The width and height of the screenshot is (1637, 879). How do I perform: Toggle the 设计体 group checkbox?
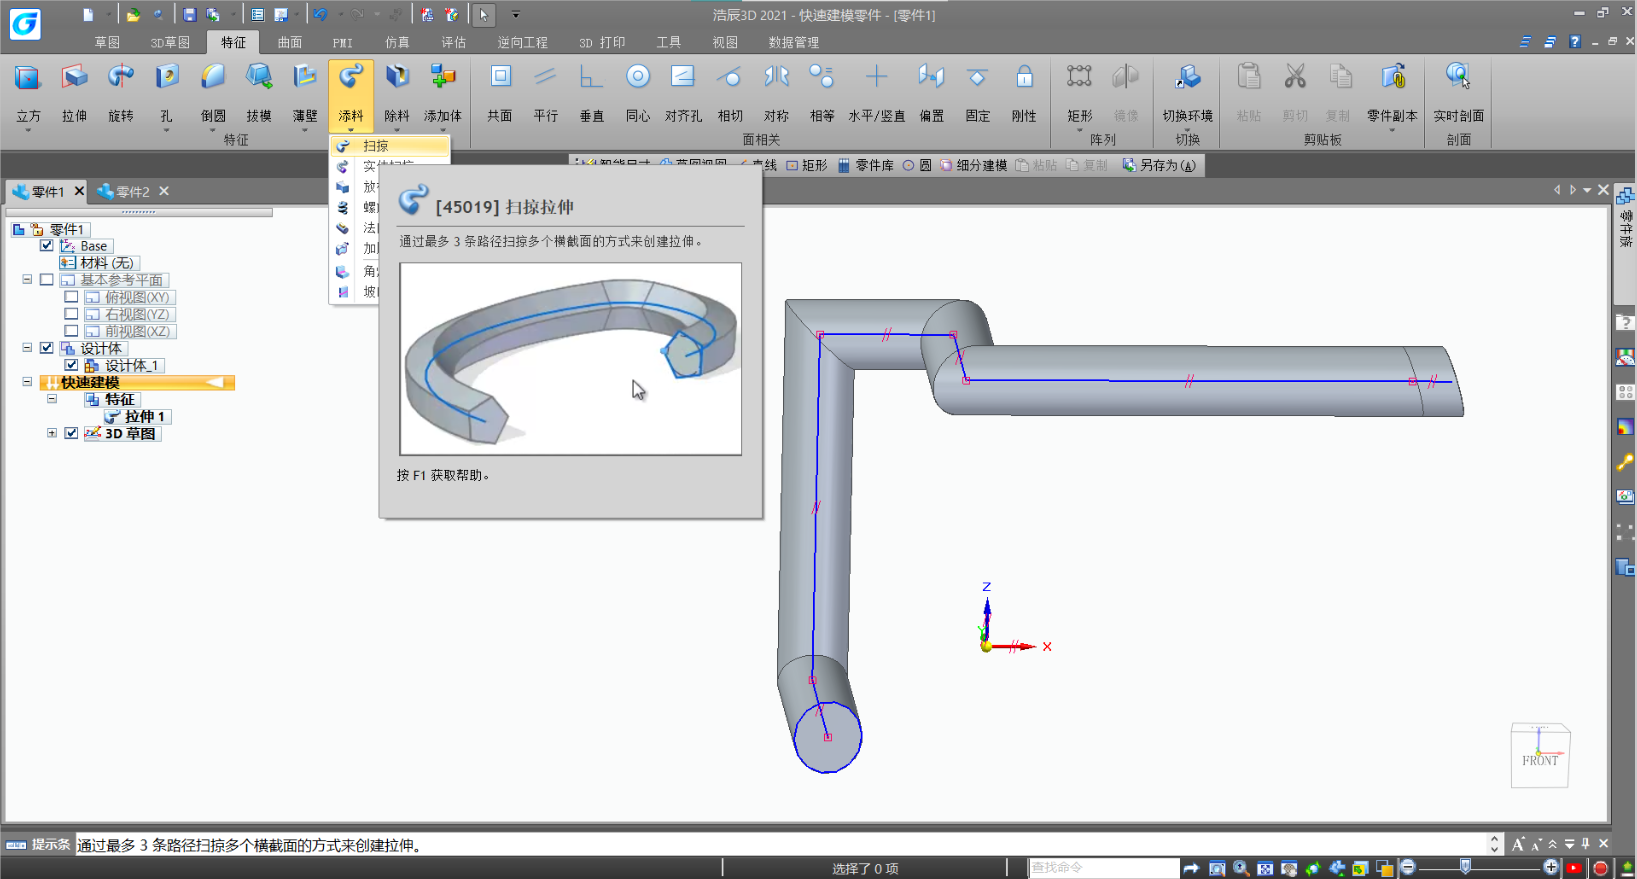pyautogui.click(x=46, y=348)
